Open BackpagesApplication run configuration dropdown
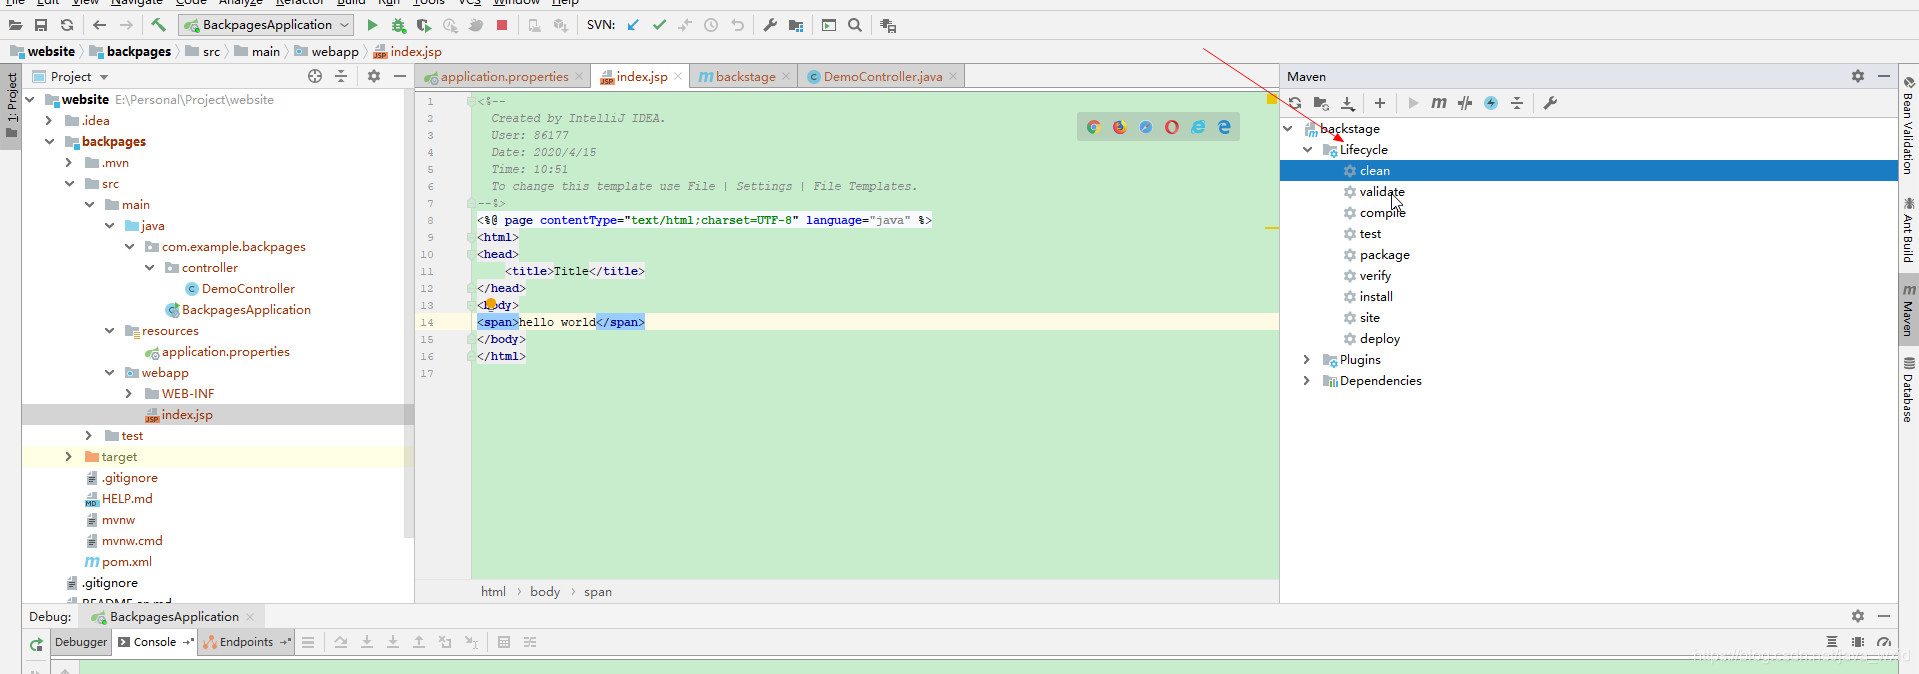The height and width of the screenshot is (674, 1919). pyautogui.click(x=266, y=25)
